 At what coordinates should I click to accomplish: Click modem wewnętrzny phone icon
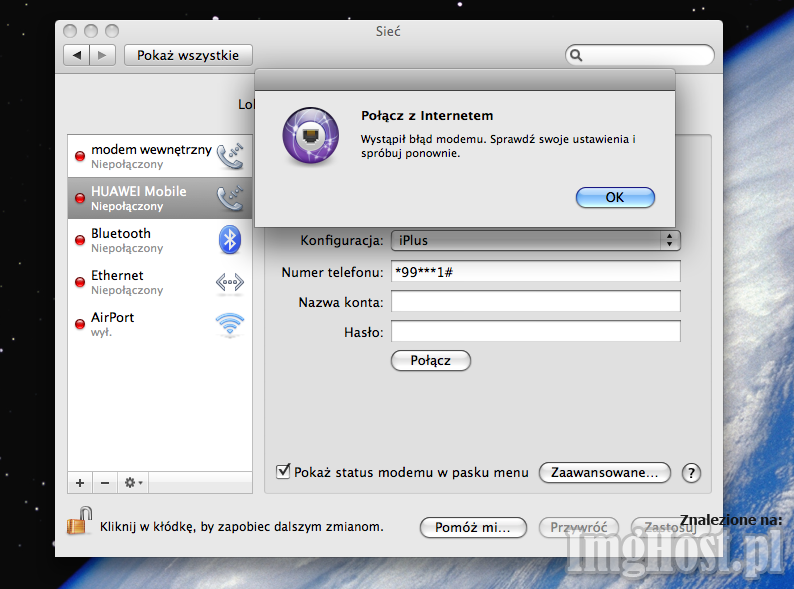pos(230,156)
